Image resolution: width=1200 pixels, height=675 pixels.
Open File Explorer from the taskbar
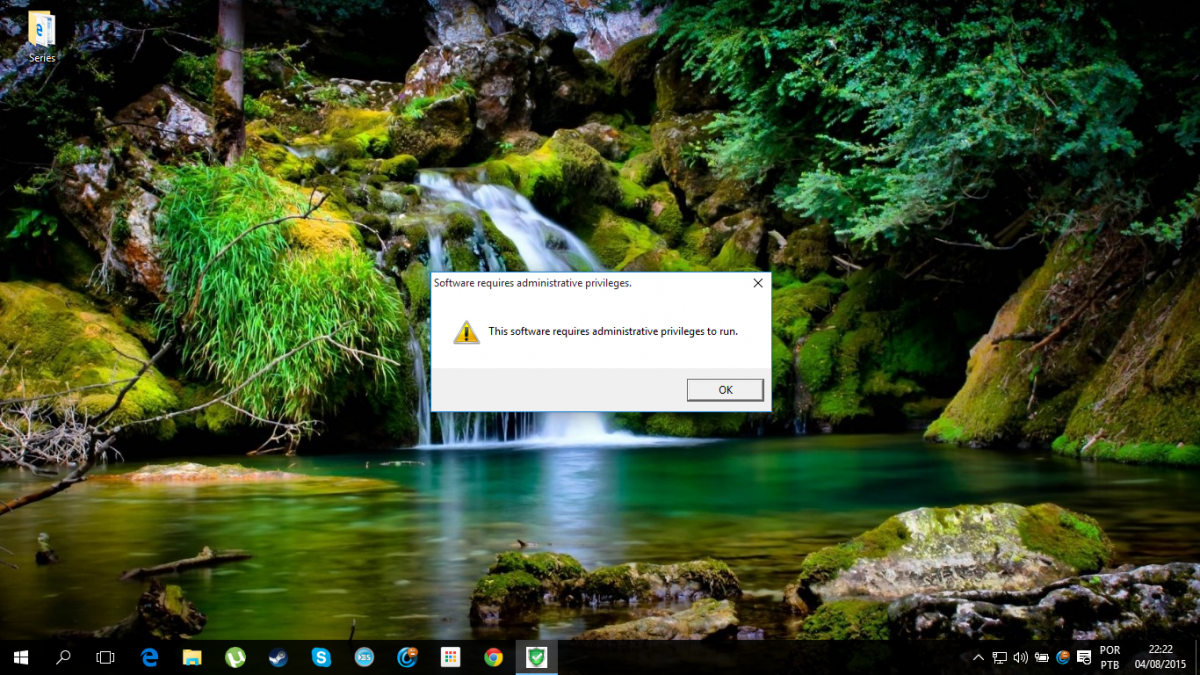[x=192, y=657]
